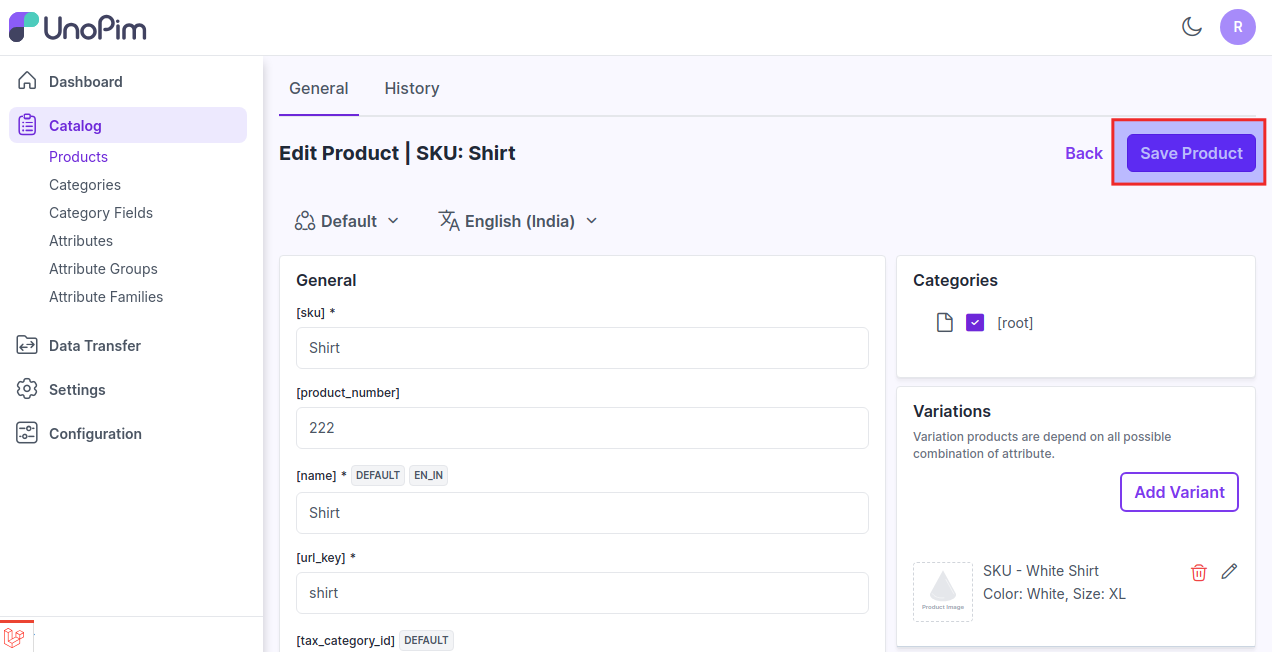Open the Data Transfer section

pos(94,346)
